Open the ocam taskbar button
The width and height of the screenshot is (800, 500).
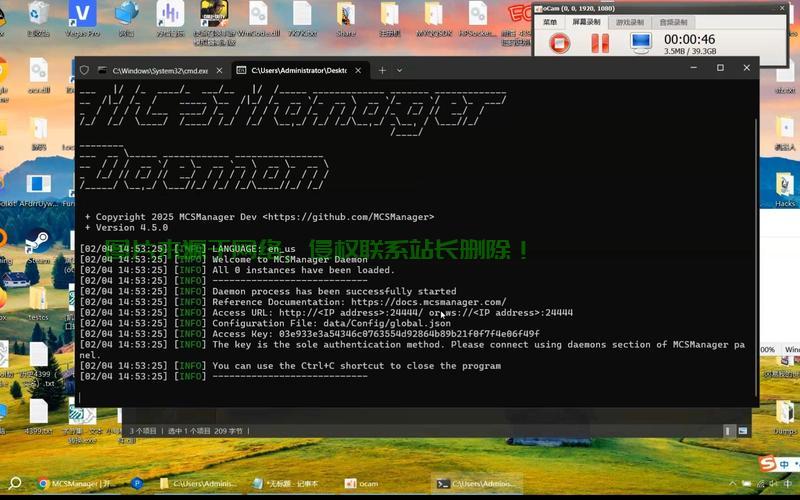[x=362, y=483]
